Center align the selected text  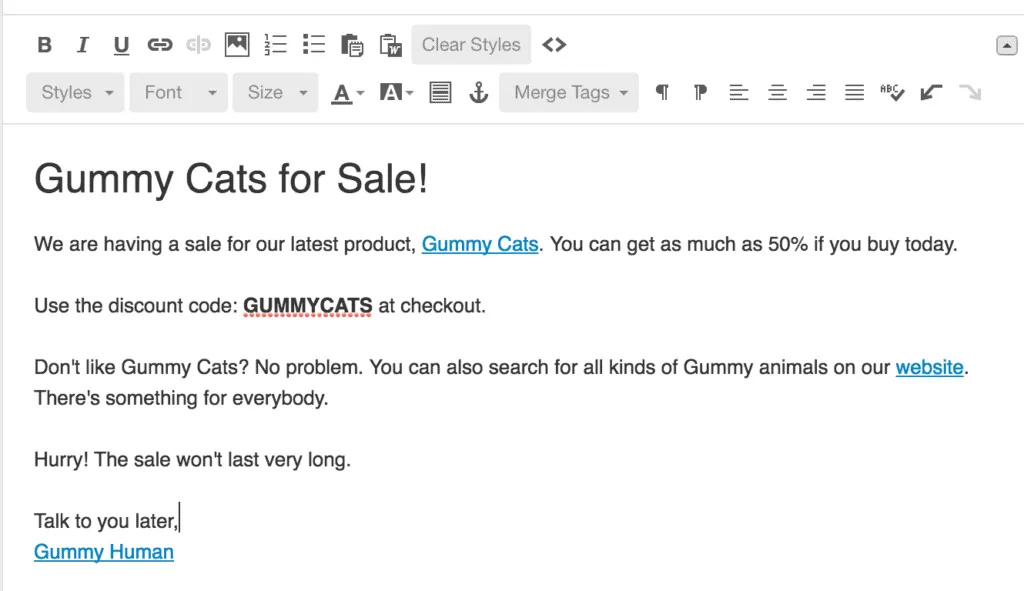[777, 92]
